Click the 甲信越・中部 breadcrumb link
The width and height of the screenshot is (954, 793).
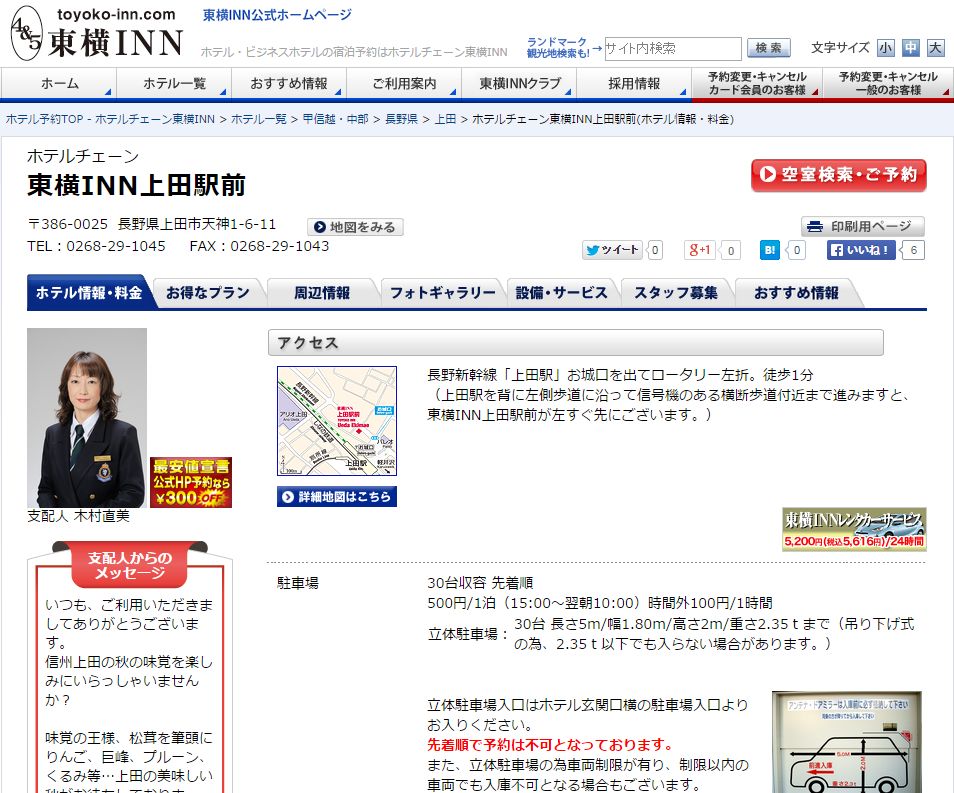(x=336, y=119)
